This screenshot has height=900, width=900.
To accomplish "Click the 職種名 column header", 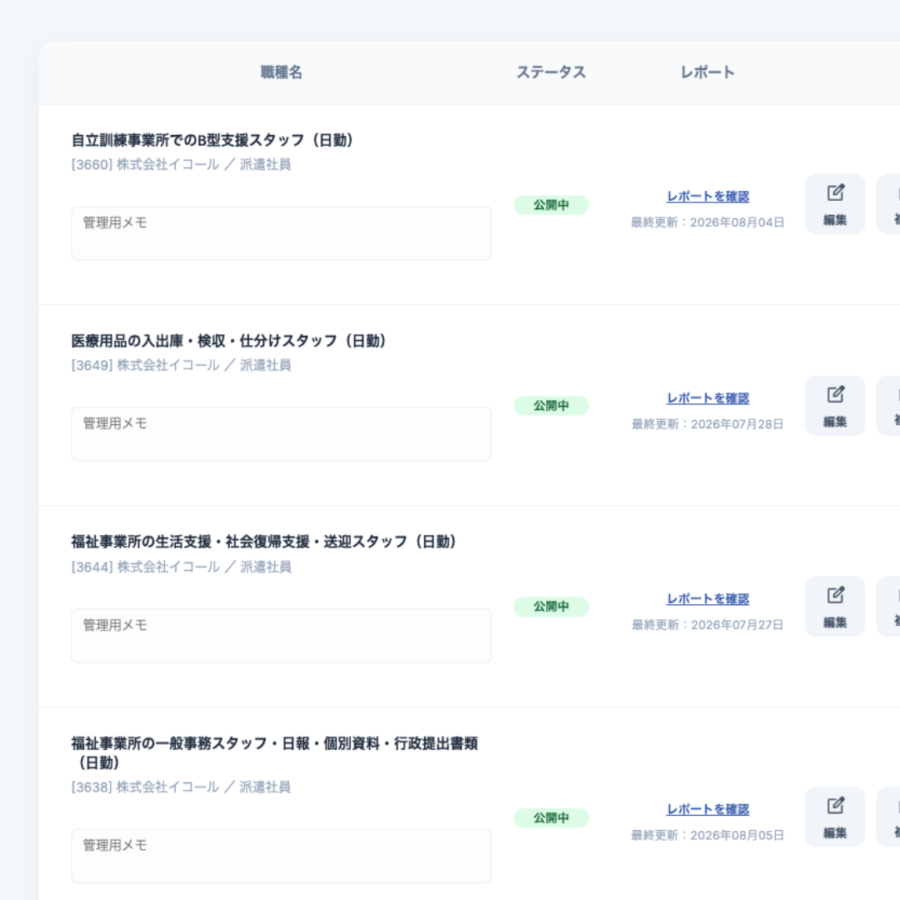I will tap(281, 72).
